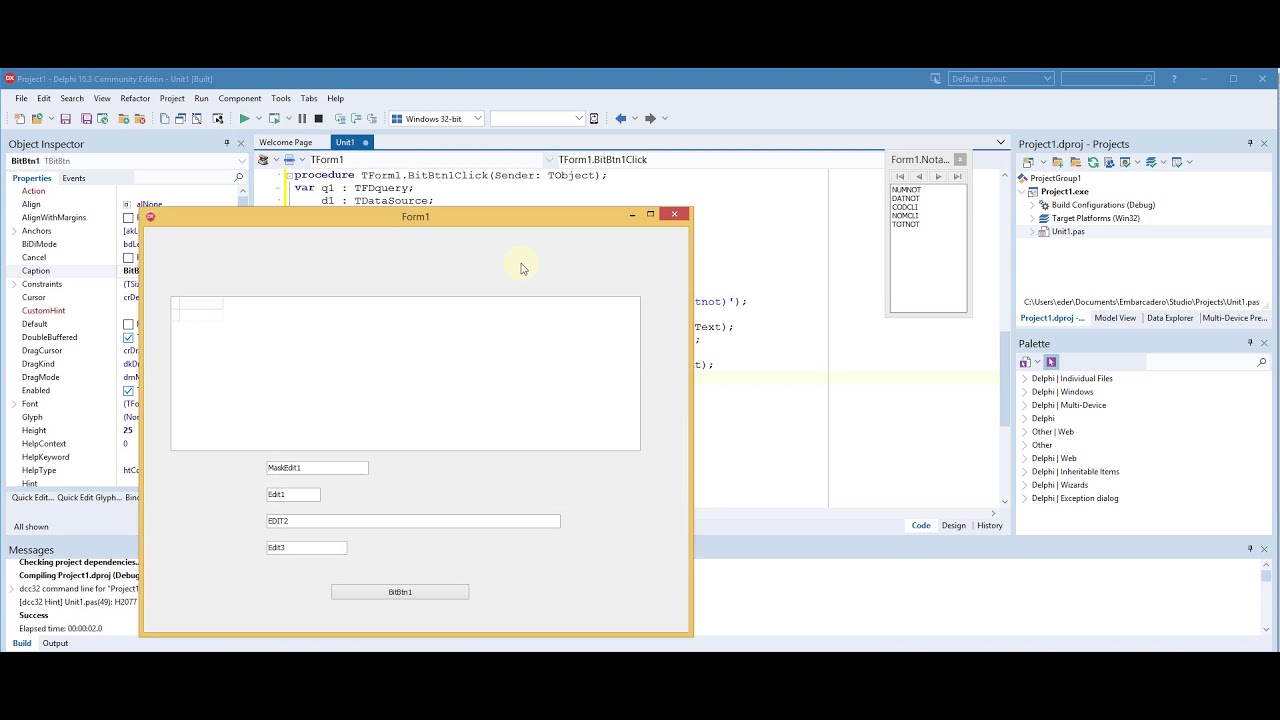Toggle the AlignWithMargins checkbox

(x=128, y=217)
